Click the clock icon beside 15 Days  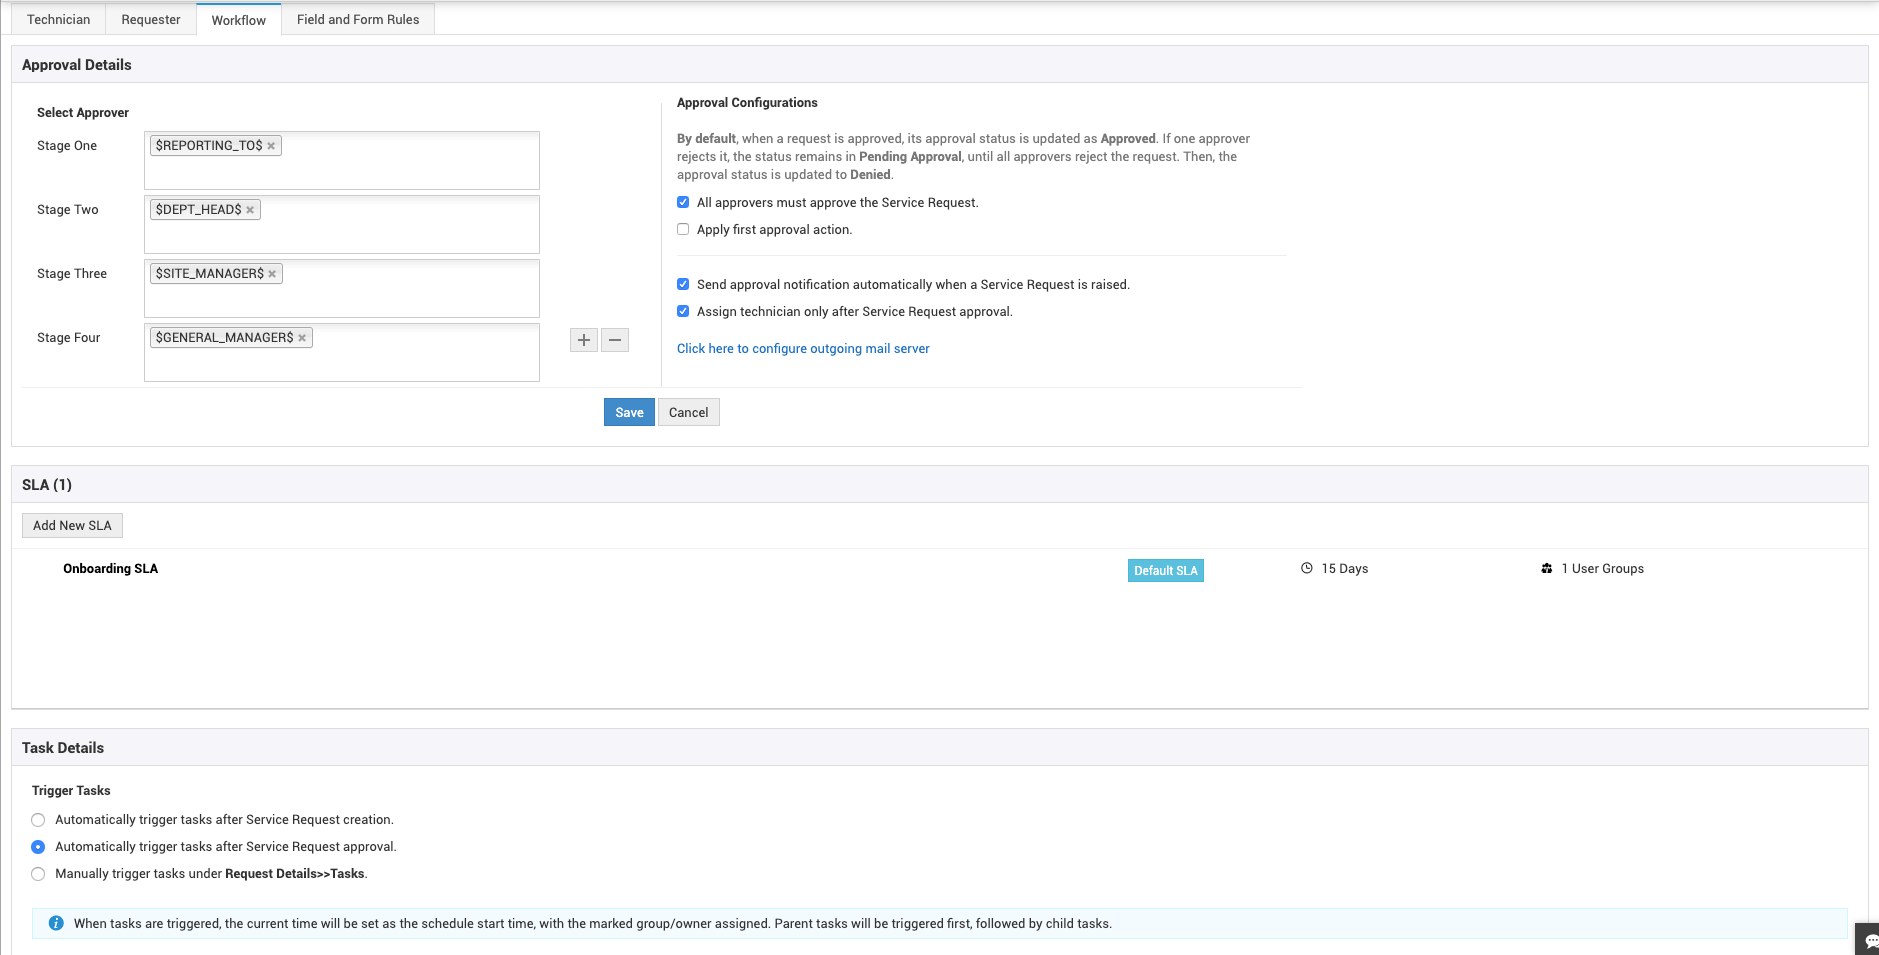tap(1307, 568)
